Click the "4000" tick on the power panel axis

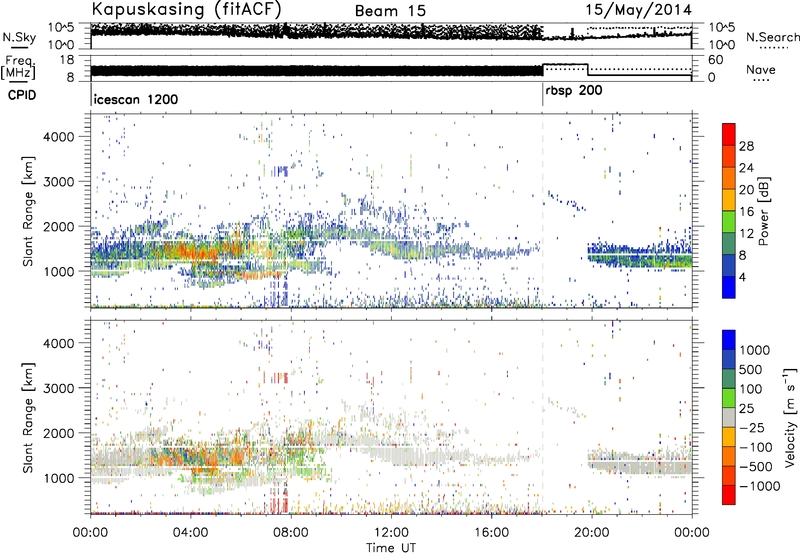pyautogui.click(x=59, y=137)
